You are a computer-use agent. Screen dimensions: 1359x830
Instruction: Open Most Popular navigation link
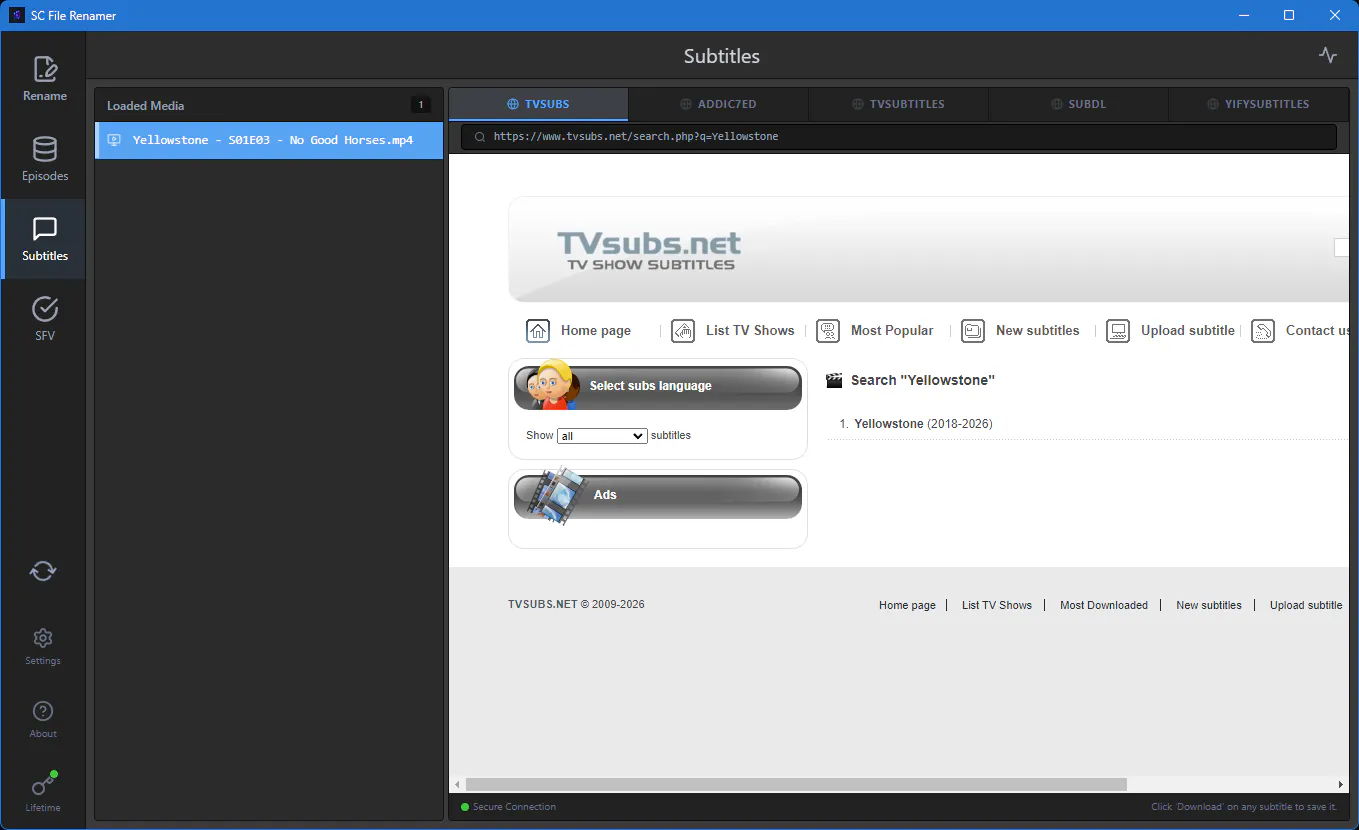point(892,331)
